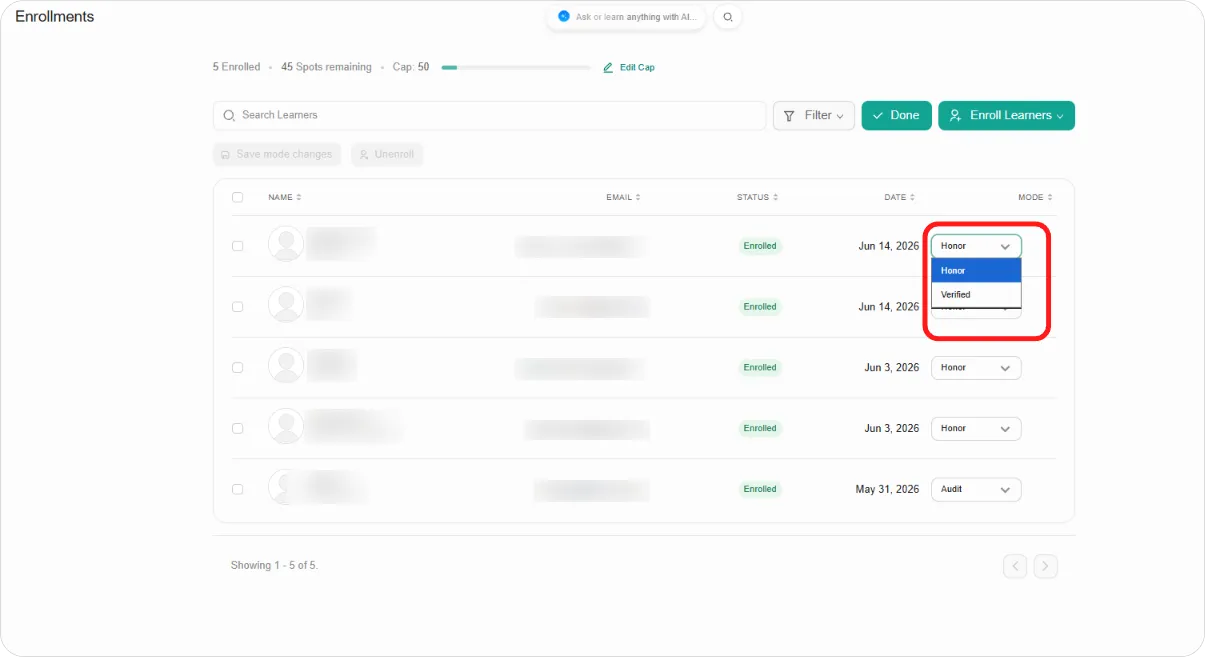Click the sort arrows next to NAME
Screen dimensions: 1205x657
pos(299,198)
